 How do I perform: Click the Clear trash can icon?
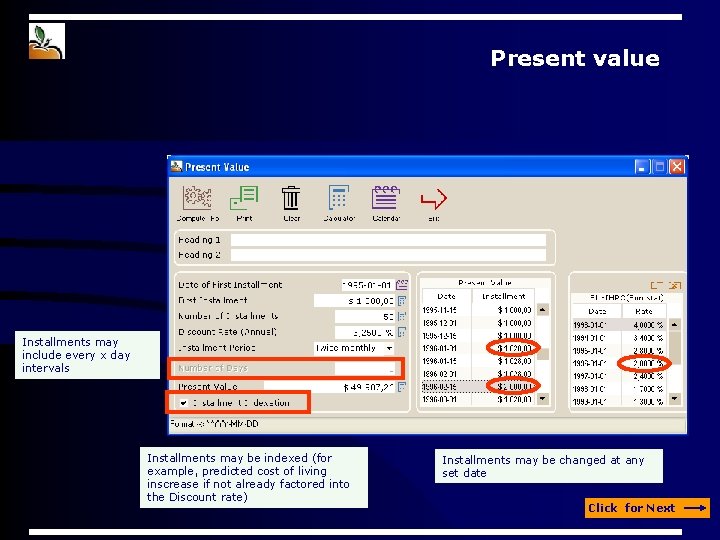(291, 198)
